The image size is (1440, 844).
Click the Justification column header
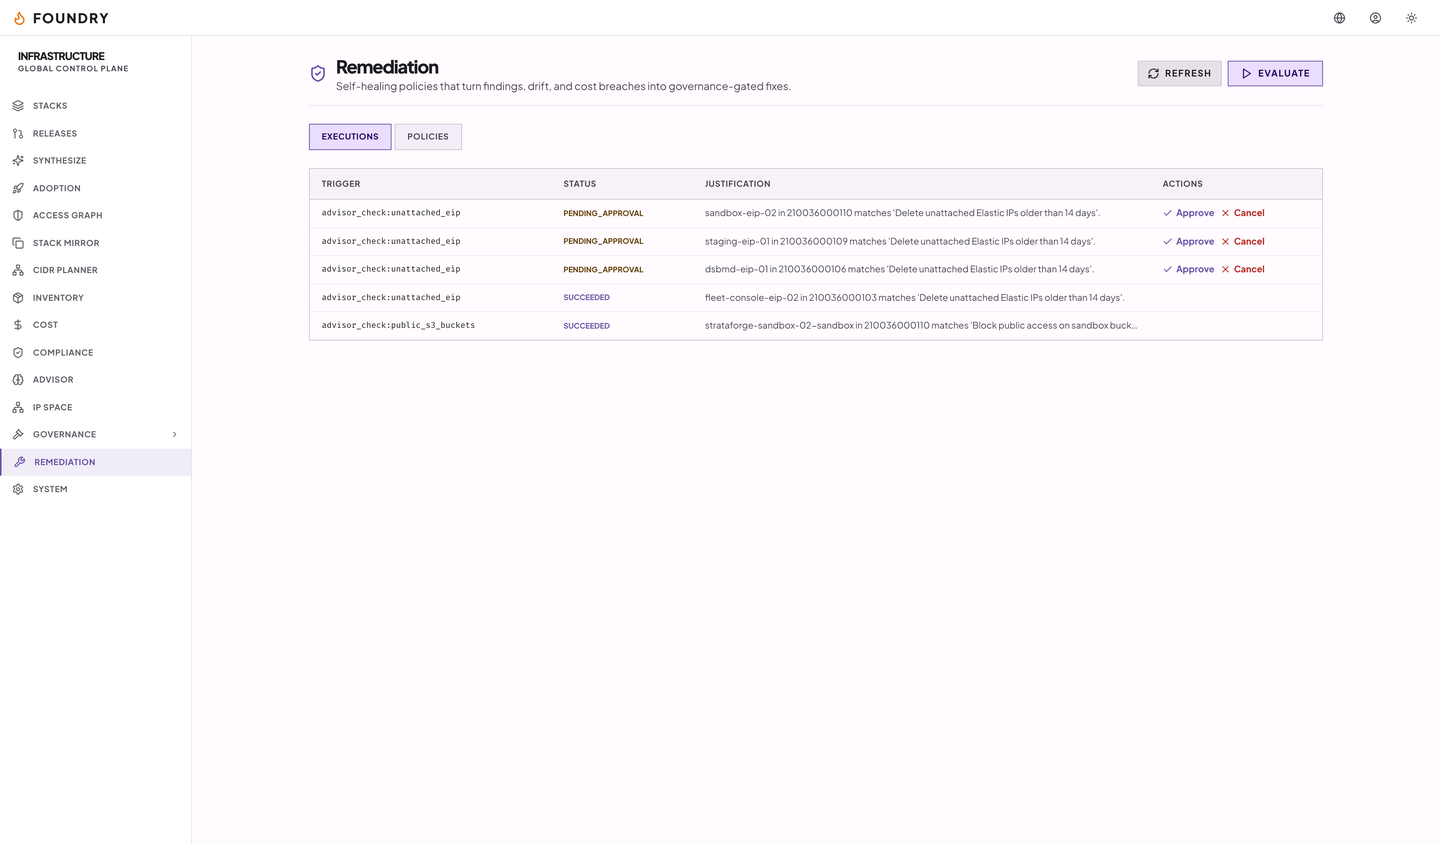pyautogui.click(x=738, y=184)
